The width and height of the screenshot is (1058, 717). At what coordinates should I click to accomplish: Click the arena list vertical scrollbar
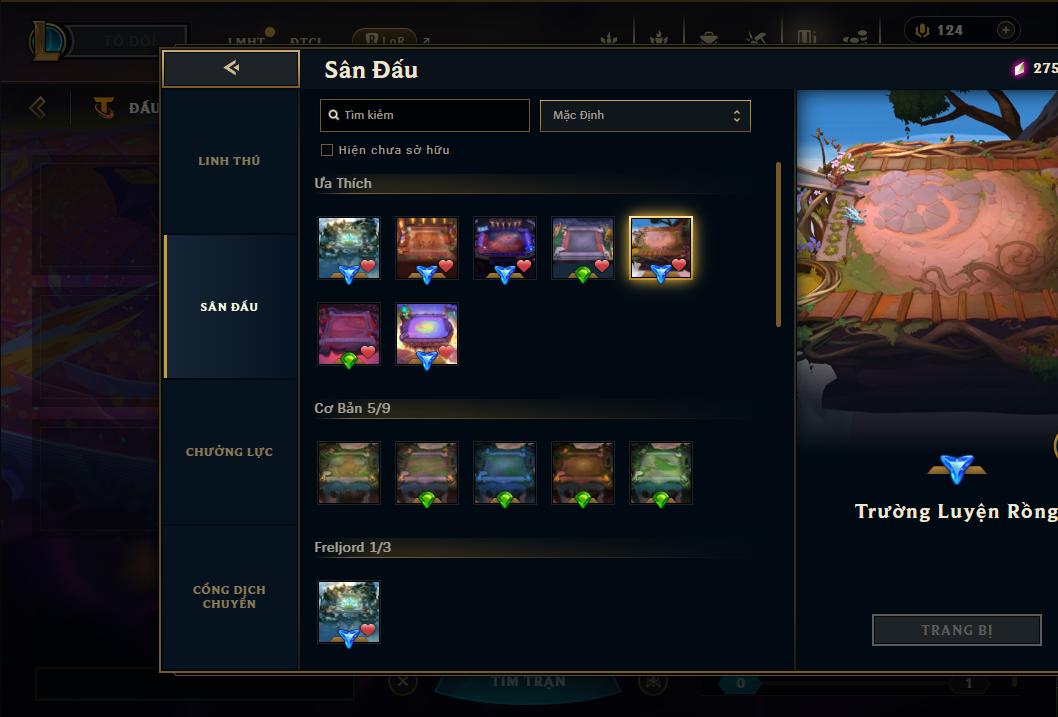pyautogui.click(x=778, y=244)
